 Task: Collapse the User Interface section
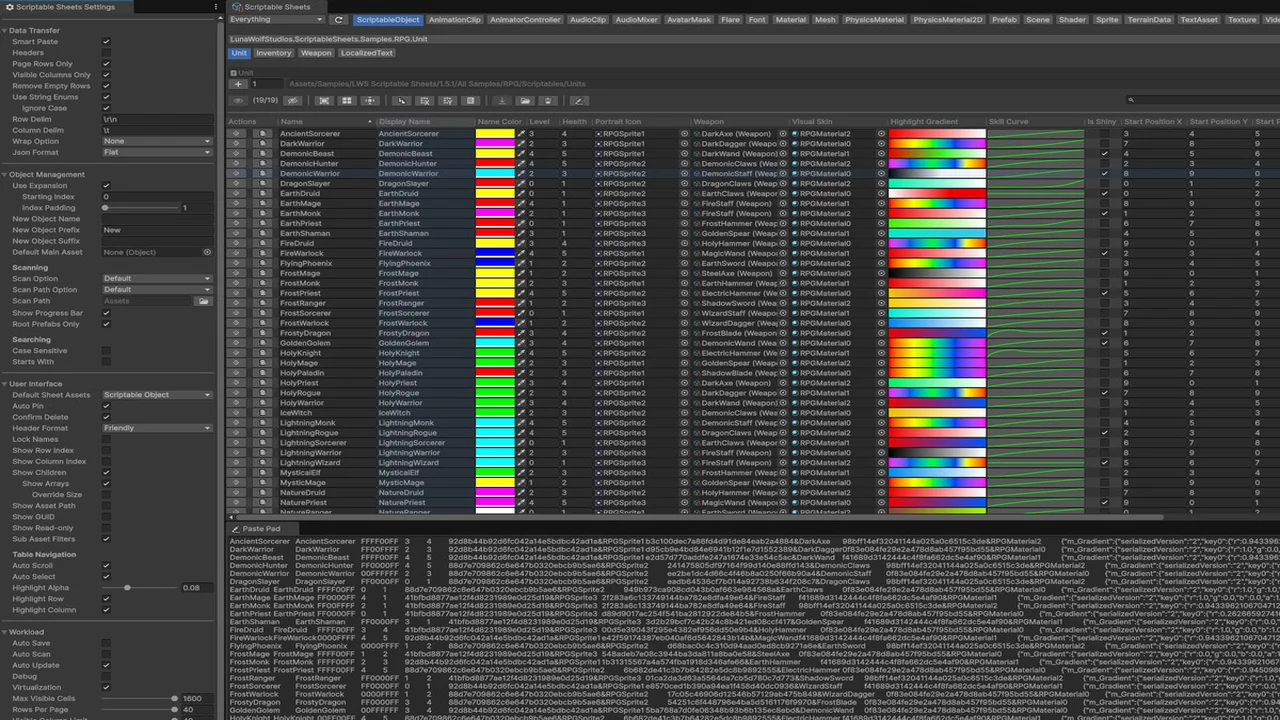[x=5, y=384]
